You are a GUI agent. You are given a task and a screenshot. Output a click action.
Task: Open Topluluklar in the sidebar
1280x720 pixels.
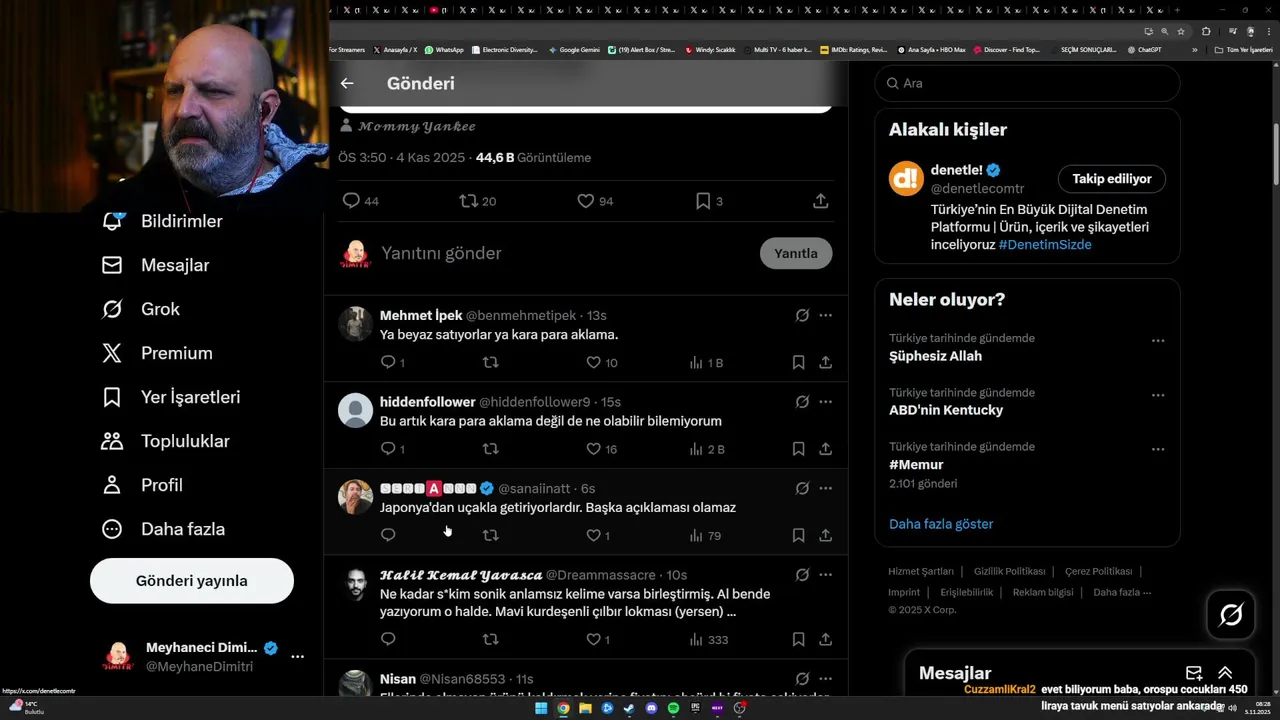tap(166, 441)
